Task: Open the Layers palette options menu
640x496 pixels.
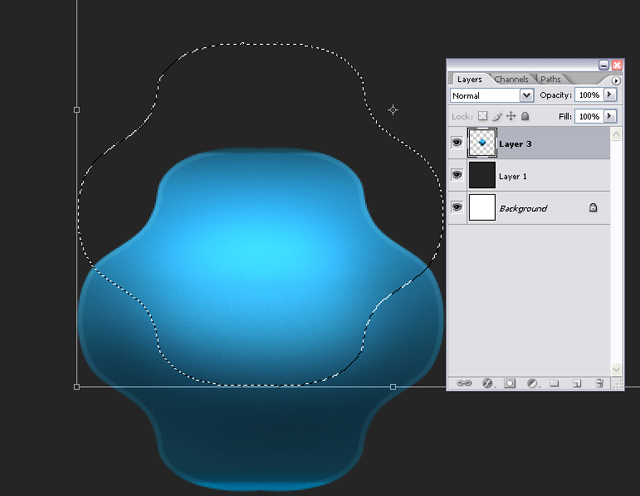Action: [x=616, y=80]
